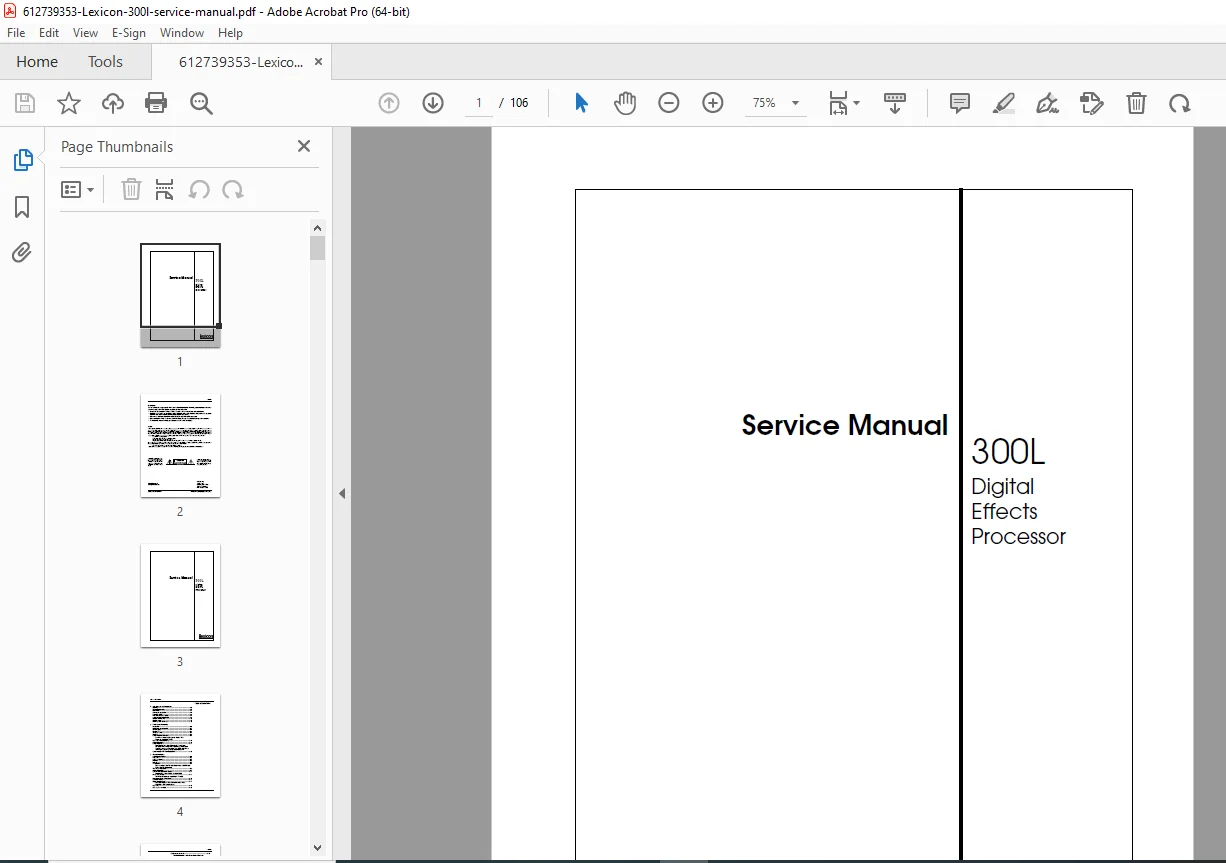The height and width of the screenshot is (863, 1226).
Task: Open the fit page options icon
Action: (843, 103)
